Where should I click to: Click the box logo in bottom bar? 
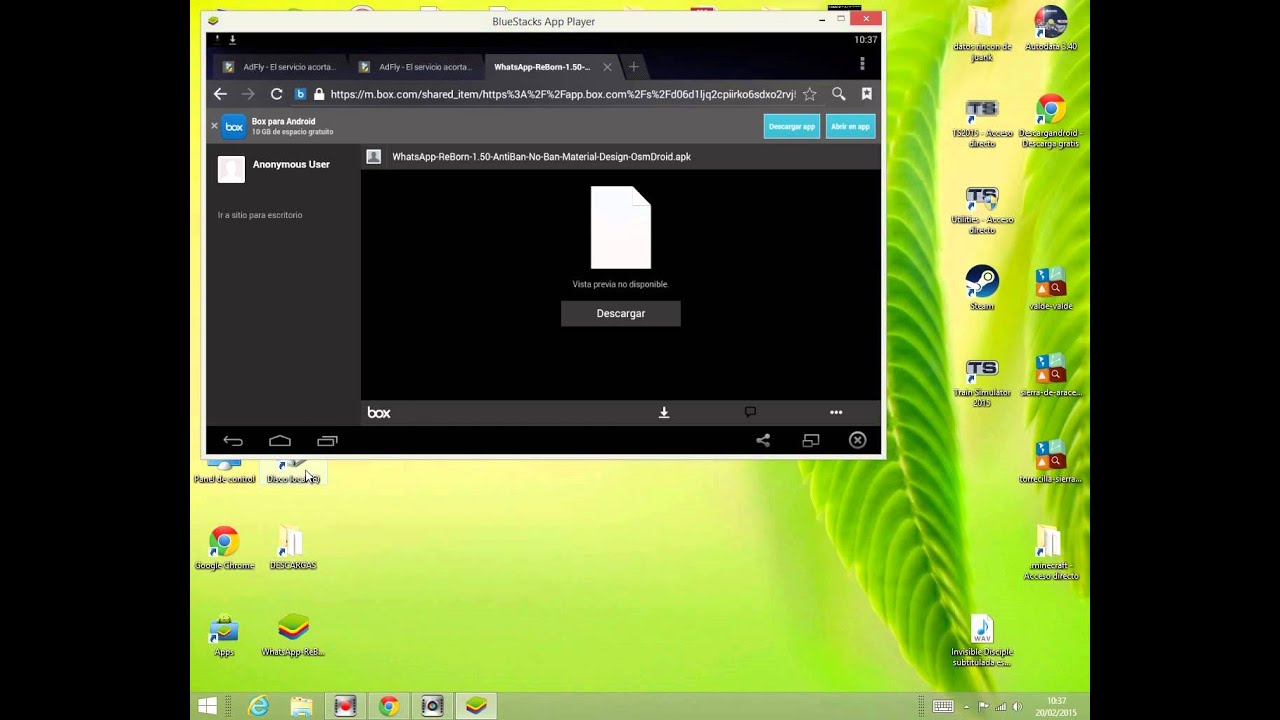(x=379, y=412)
